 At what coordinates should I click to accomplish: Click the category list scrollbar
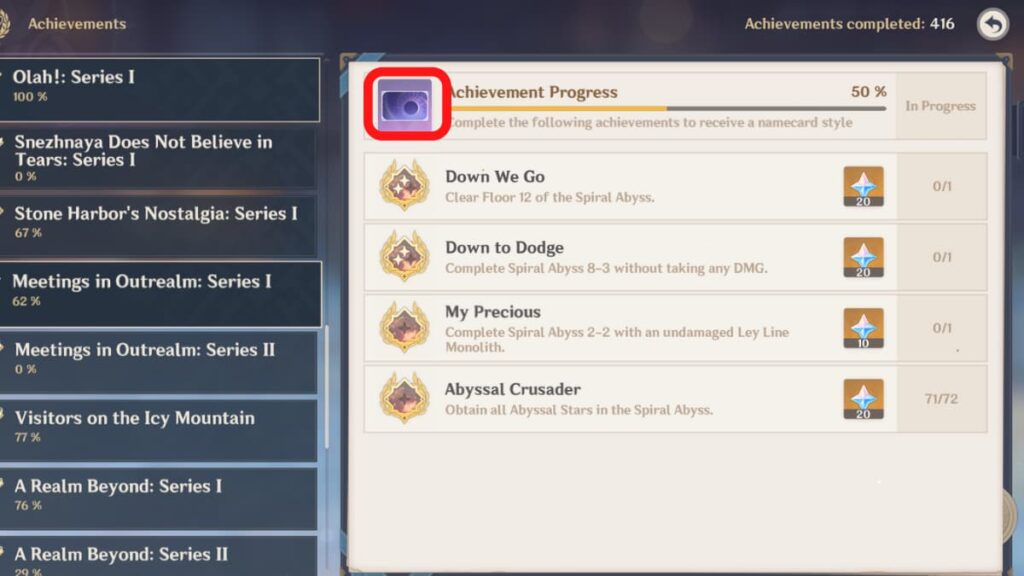(x=326, y=394)
